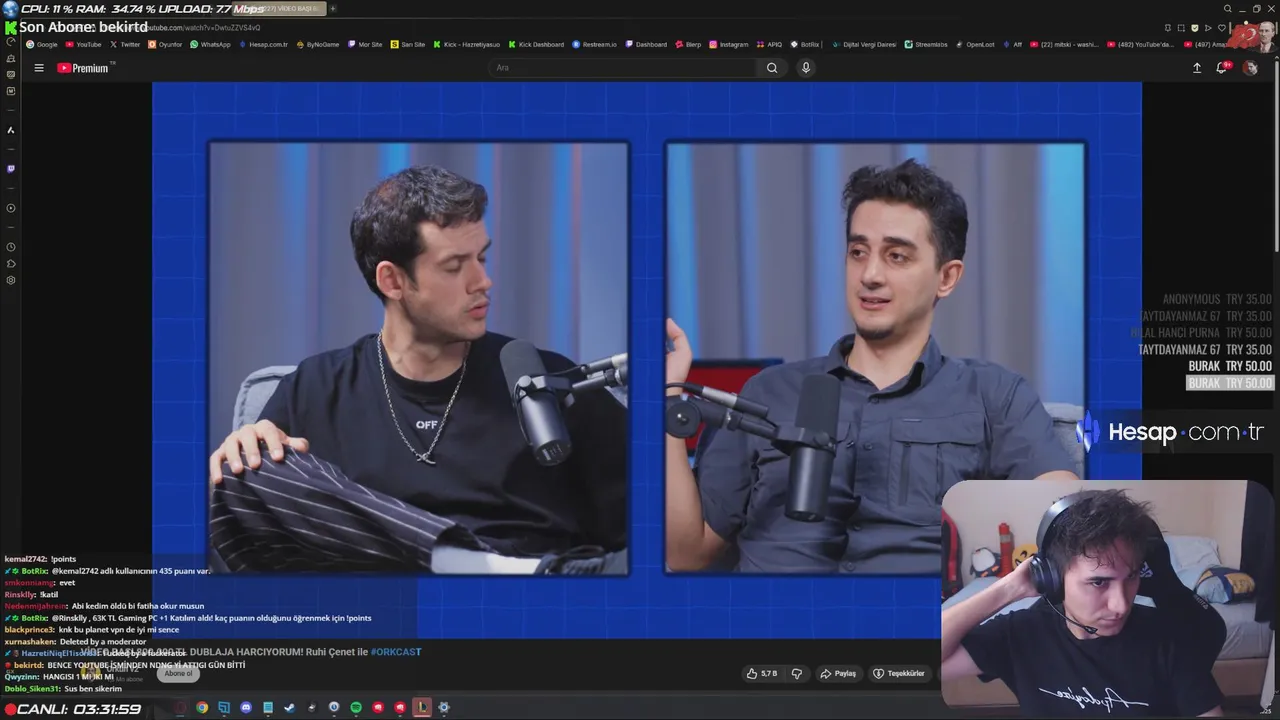Dislike the video with thumbs down
The image size is (1280, 720).
[x=797, y=674]
